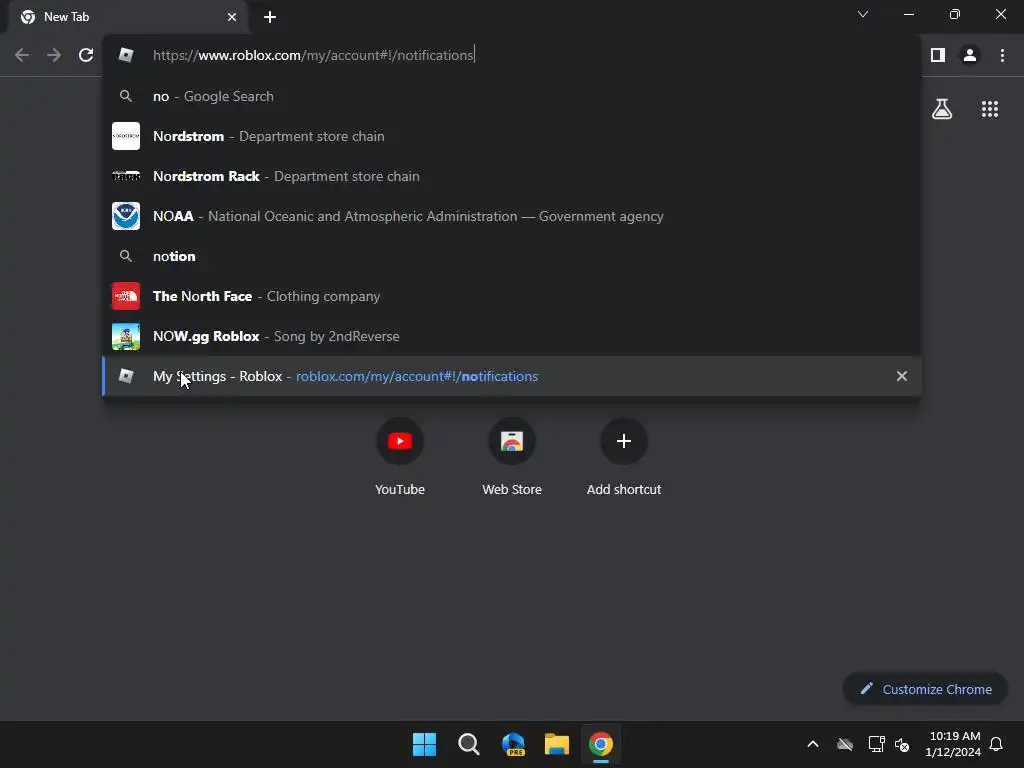Pick The North Face suggestion
The image size is (1024, 768).
pyautogui.click(x=512, y=296)
